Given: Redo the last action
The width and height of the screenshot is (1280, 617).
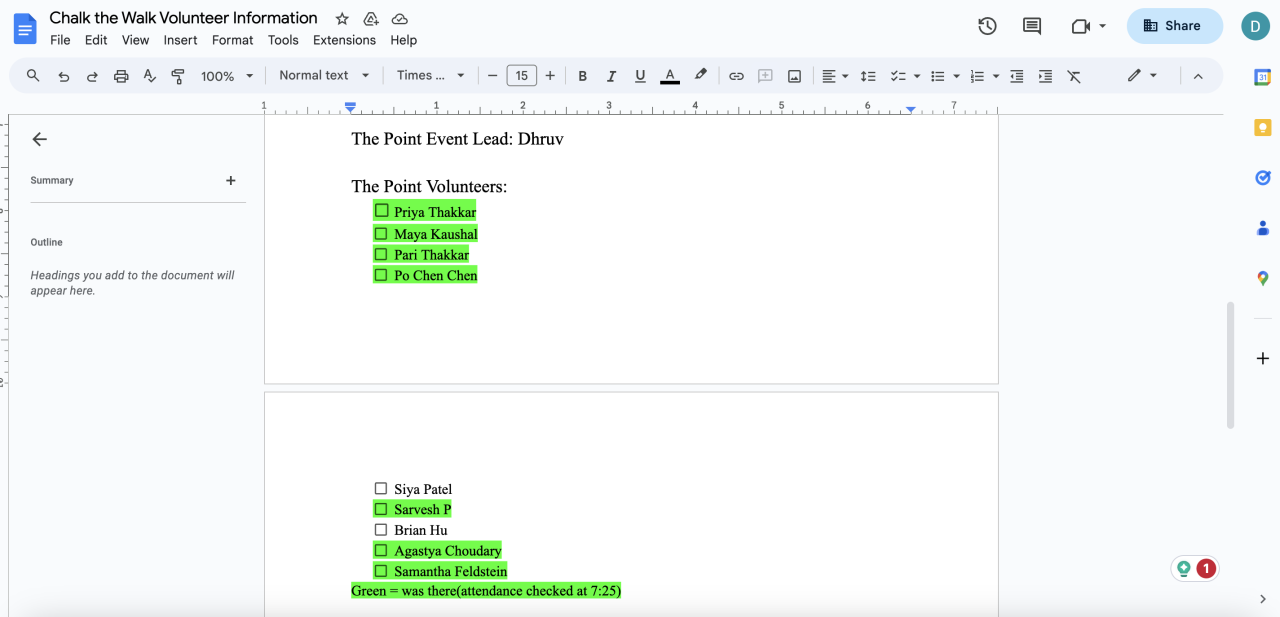Looking at the screenshot, I should (x=92, y=76).
